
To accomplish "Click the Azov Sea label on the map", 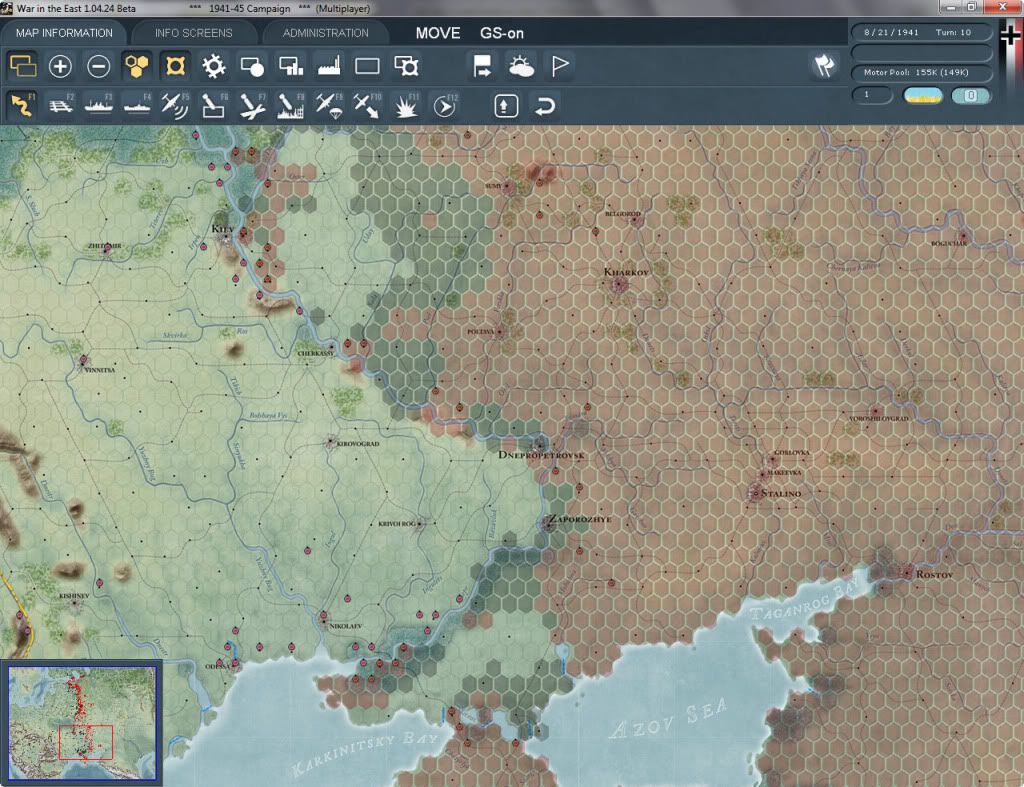I will tap(668, 718).
